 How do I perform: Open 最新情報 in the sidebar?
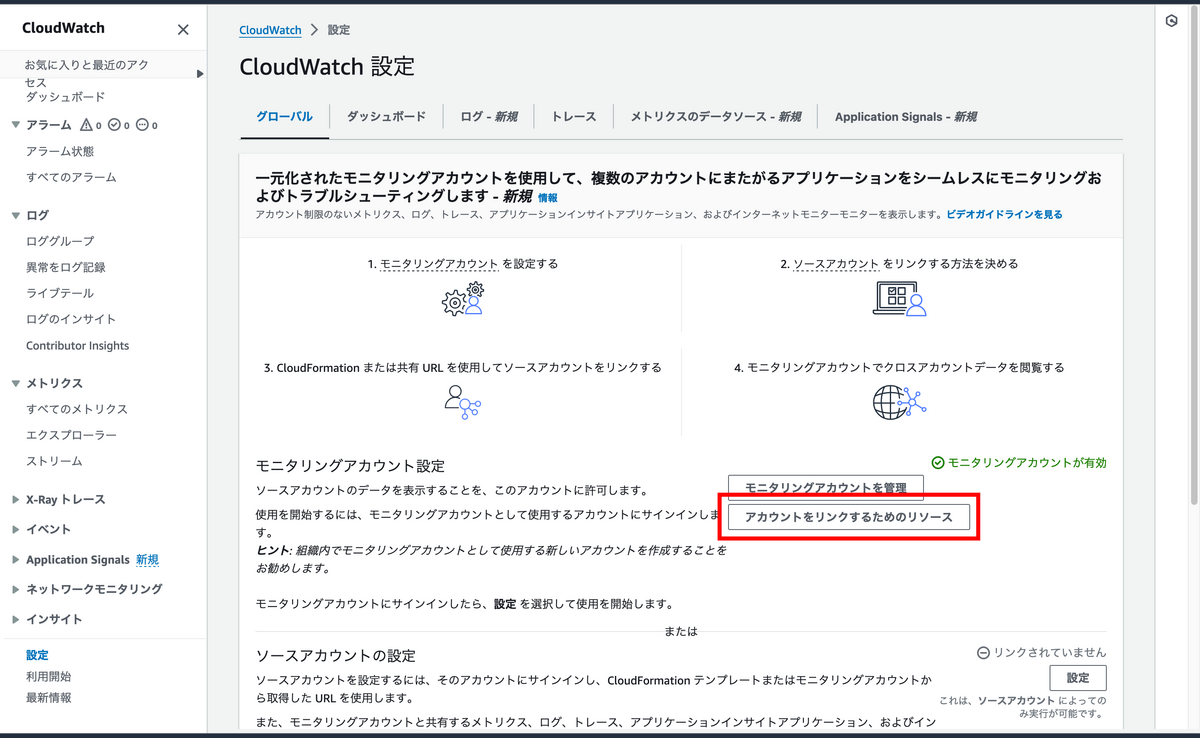pos(48,697)
